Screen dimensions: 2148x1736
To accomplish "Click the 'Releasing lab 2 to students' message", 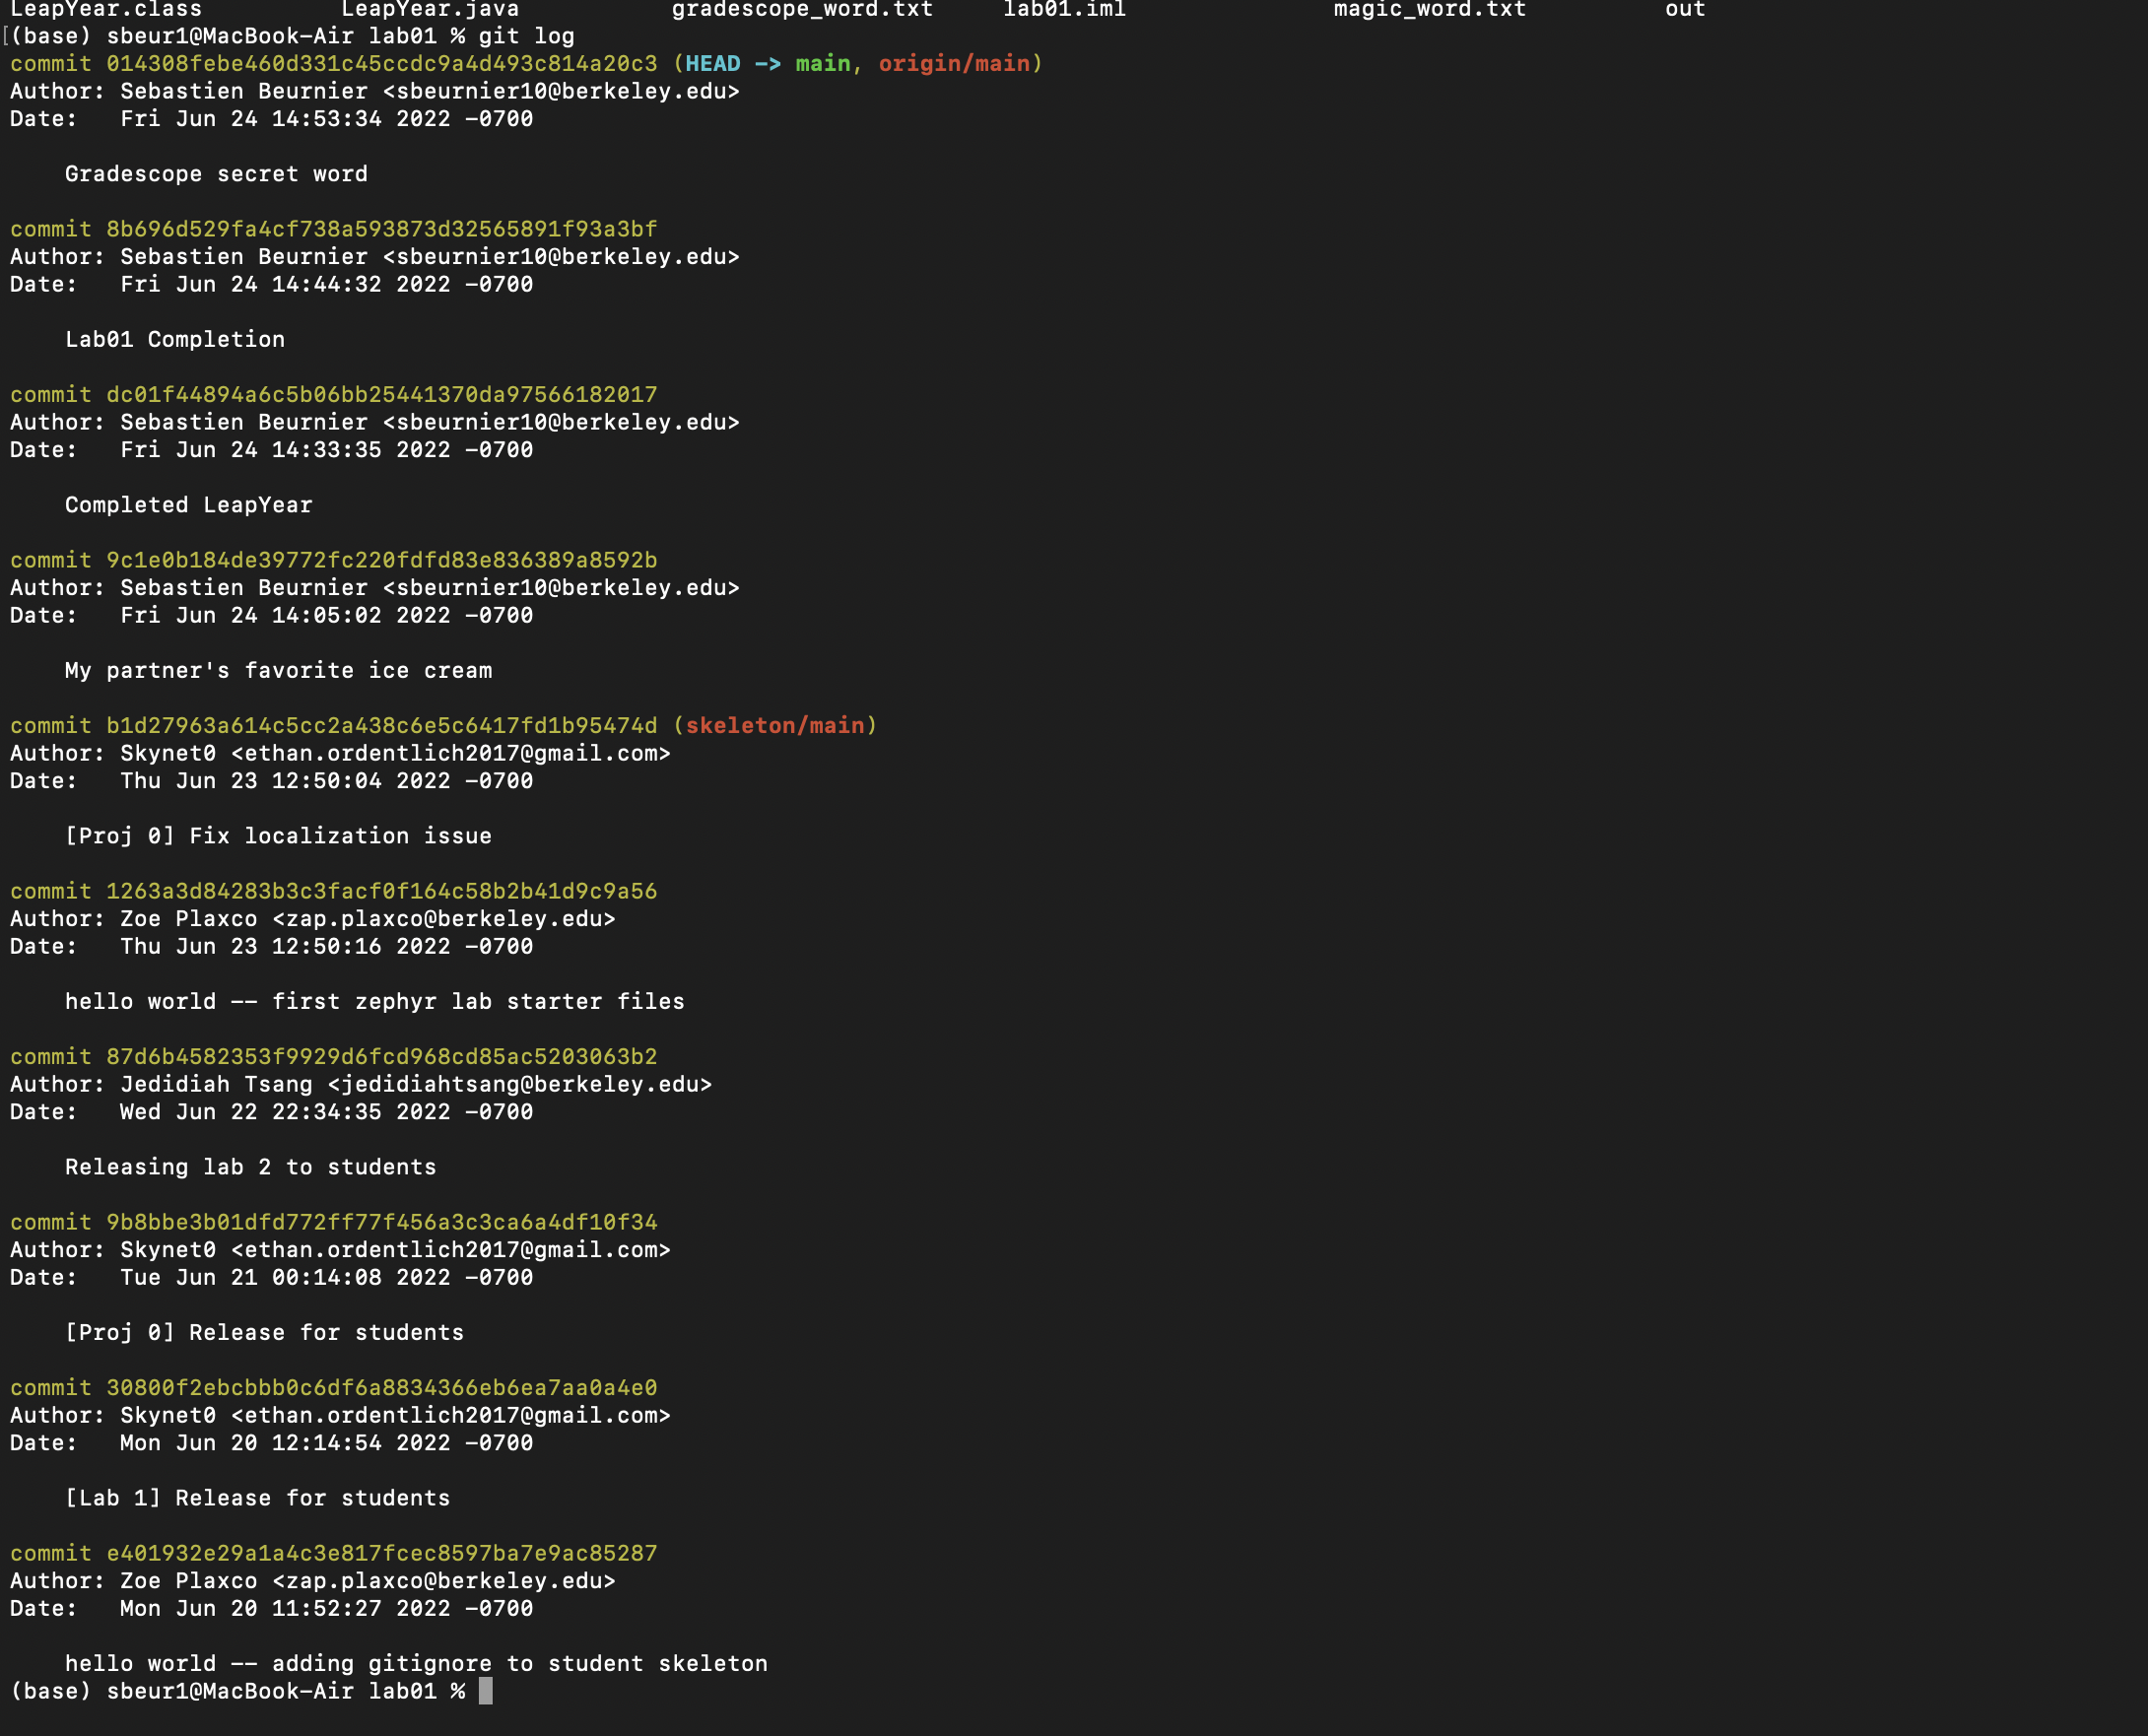I will (x=250, y=1167).
